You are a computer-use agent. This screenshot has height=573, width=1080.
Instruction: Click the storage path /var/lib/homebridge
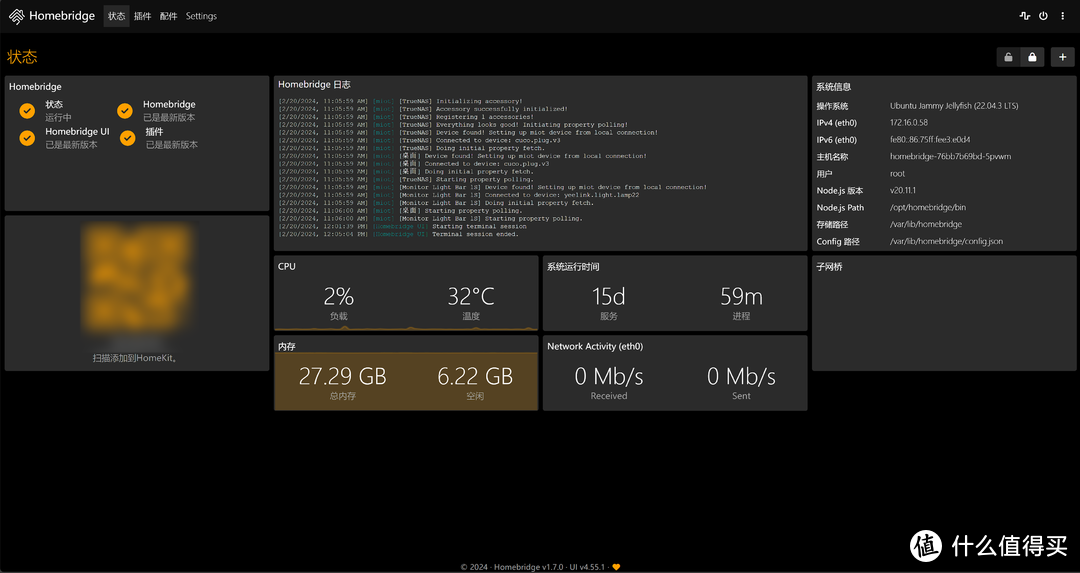pos(926,224)
